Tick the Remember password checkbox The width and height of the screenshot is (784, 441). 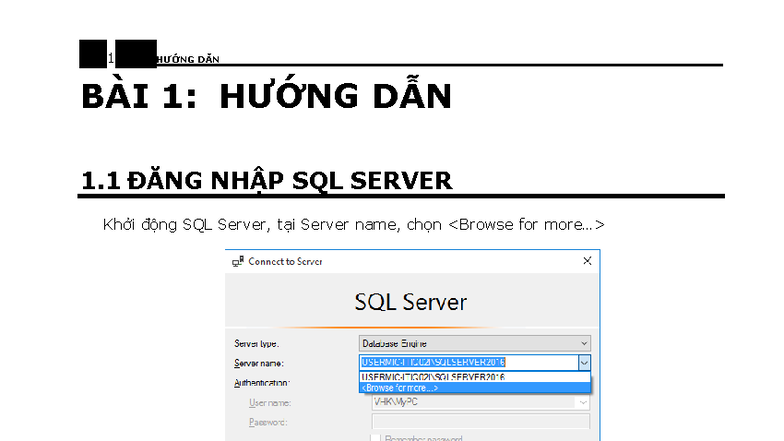[375, 438]
